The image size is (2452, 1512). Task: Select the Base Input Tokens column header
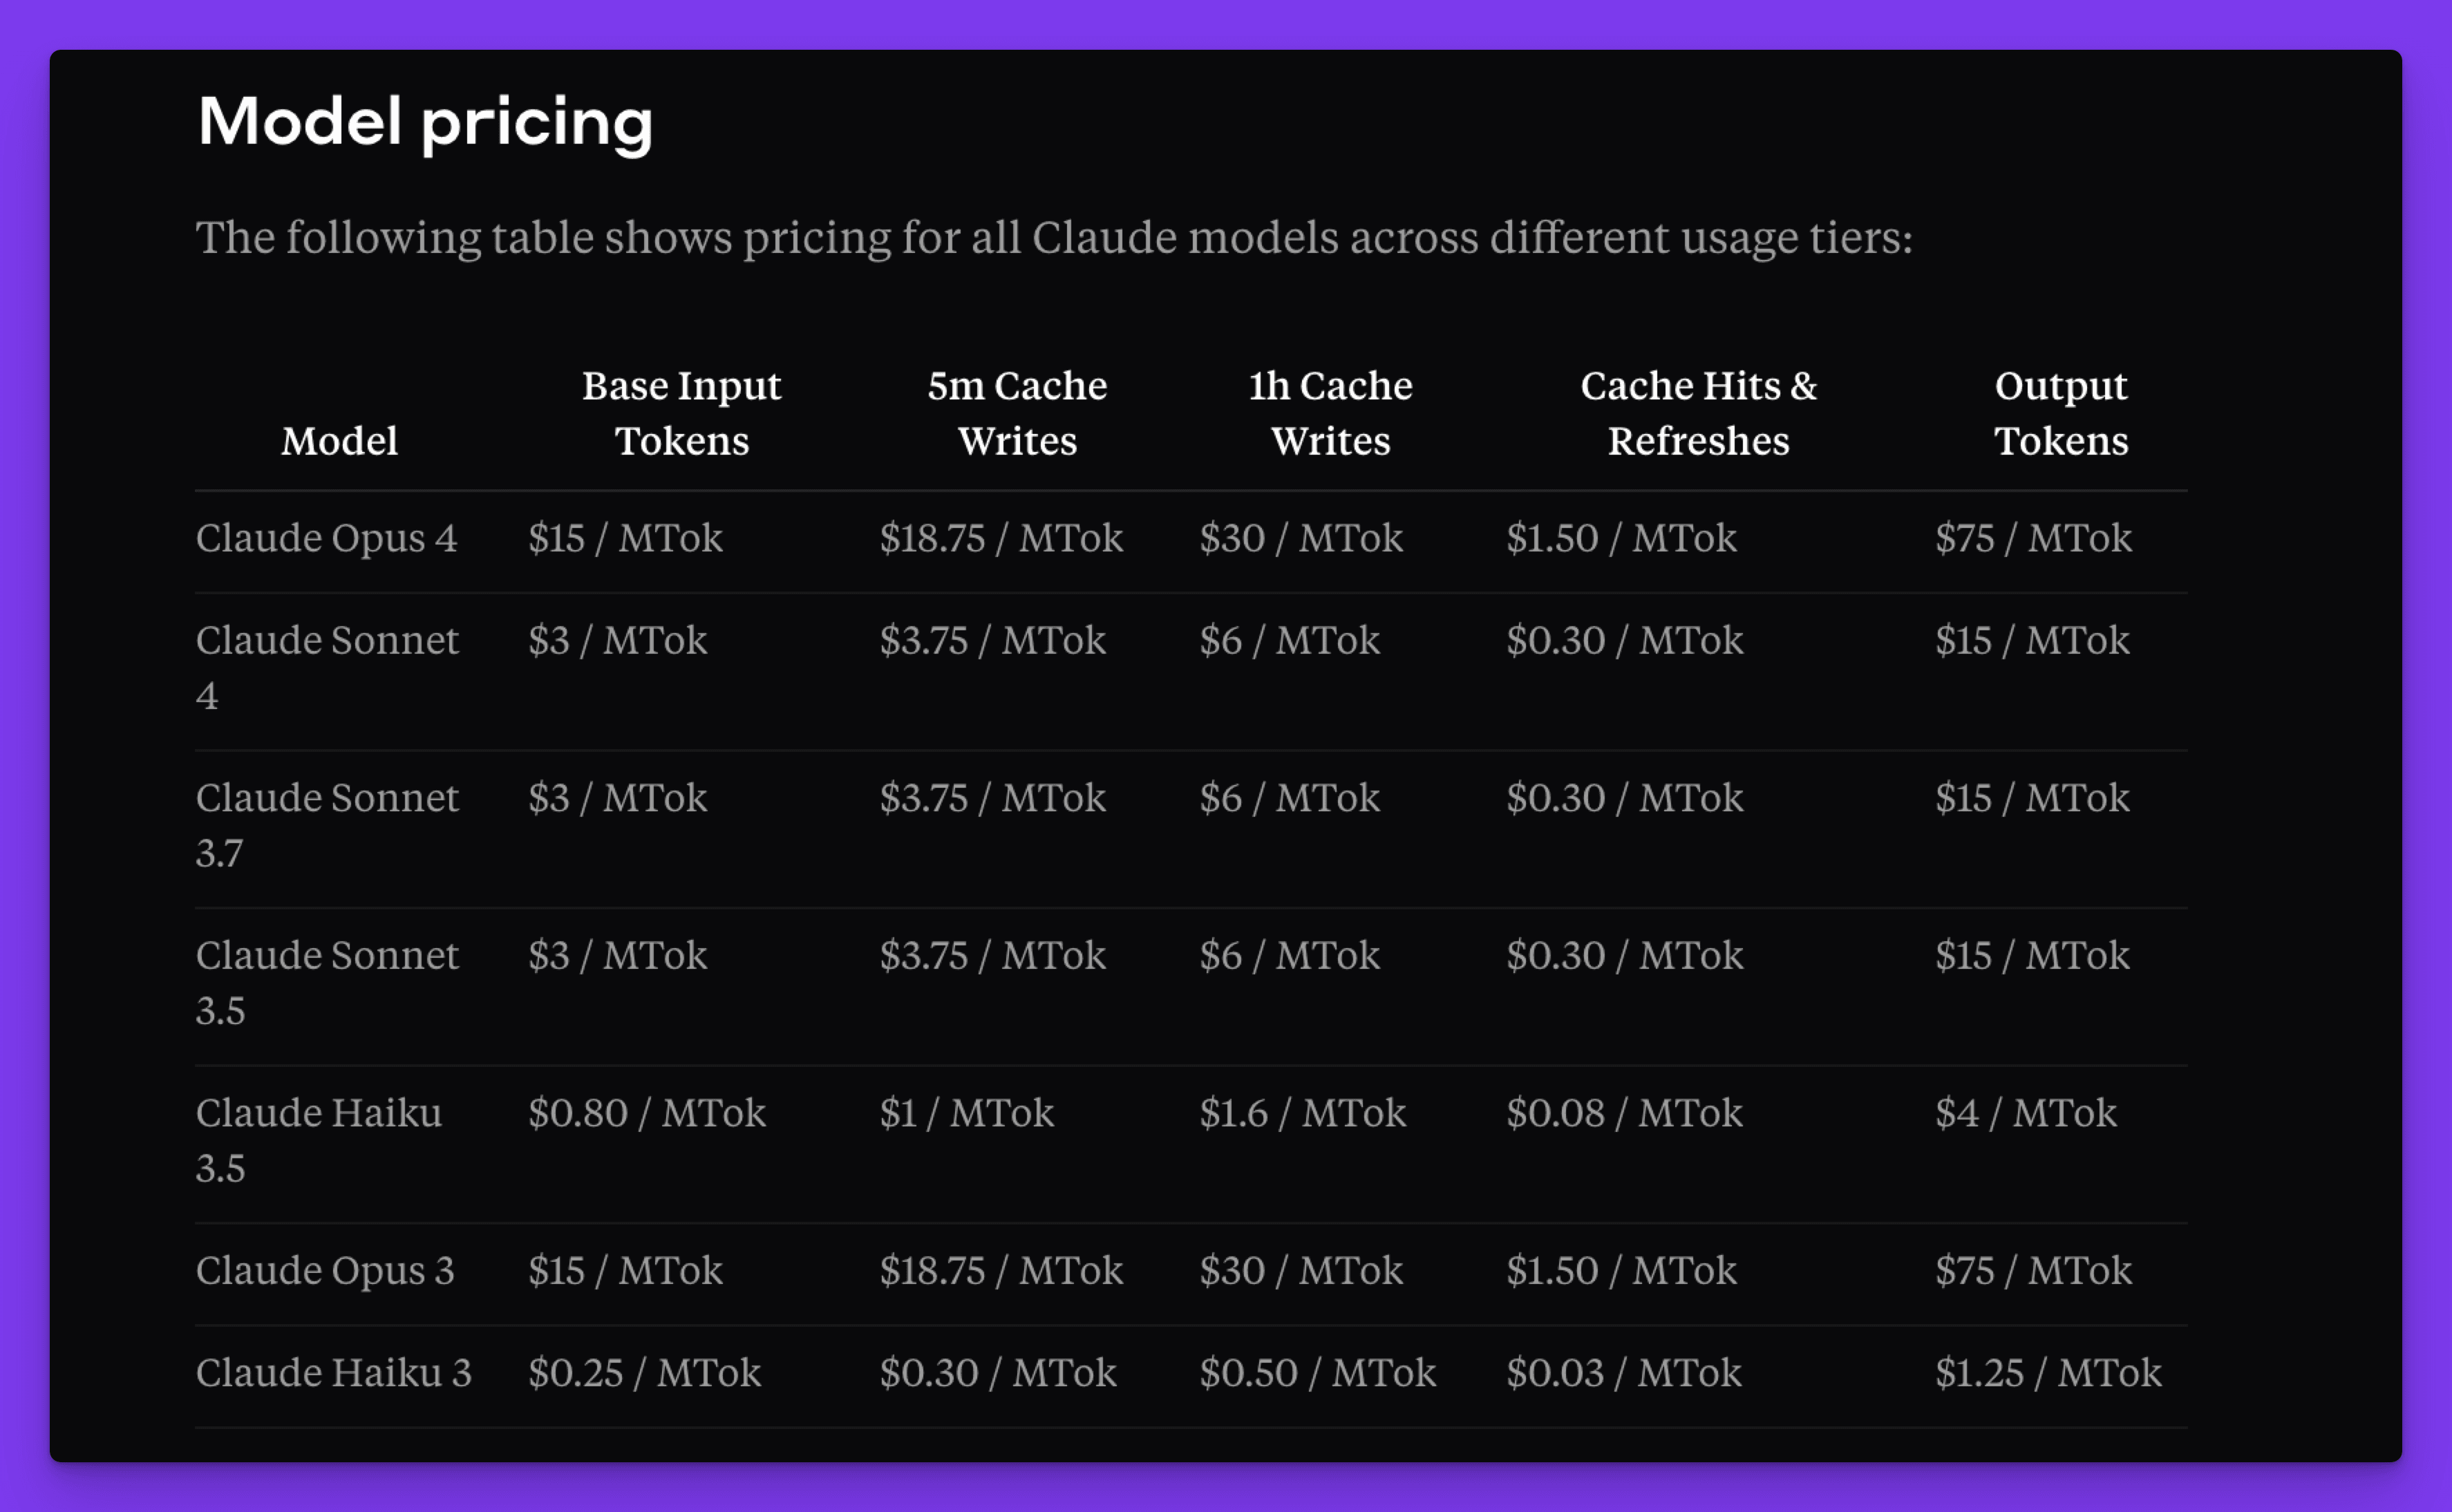click(681, 413)
